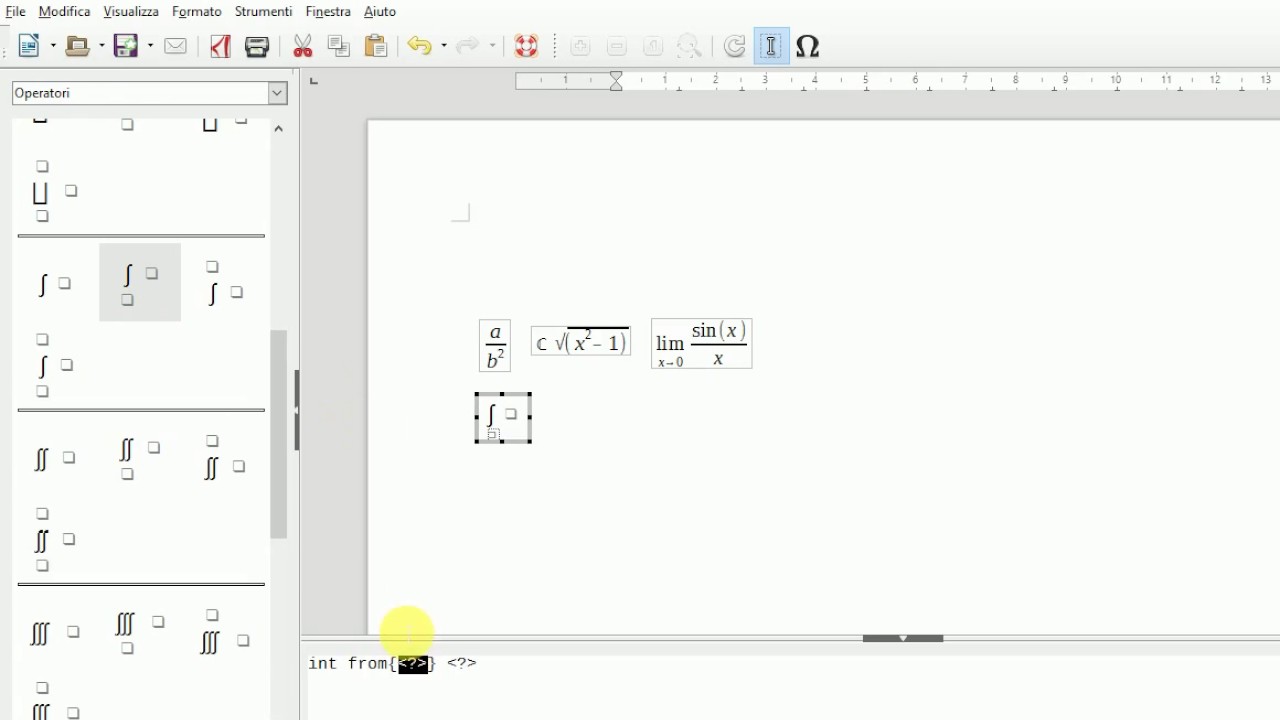Insert triple integral with upper limit
The width and height of the screenshot is (1280, 720).
[224, 633]
